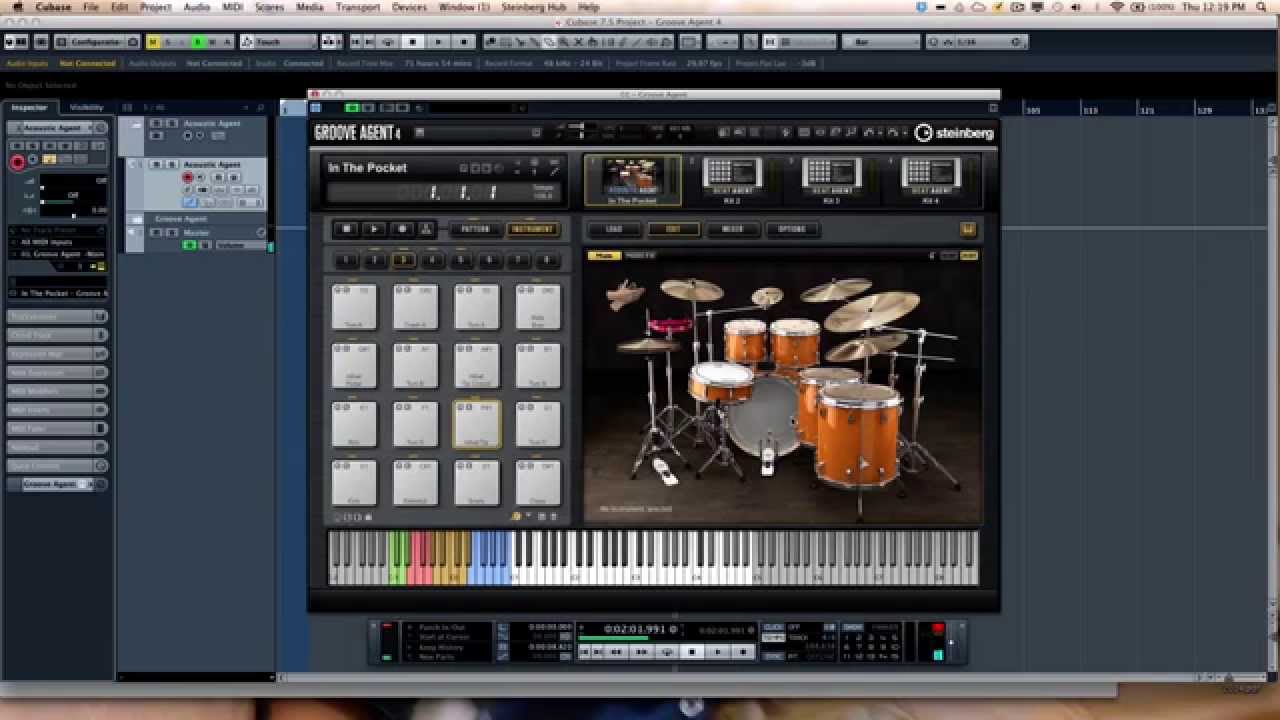Trigger the Kick drum pad

point(354,483)
